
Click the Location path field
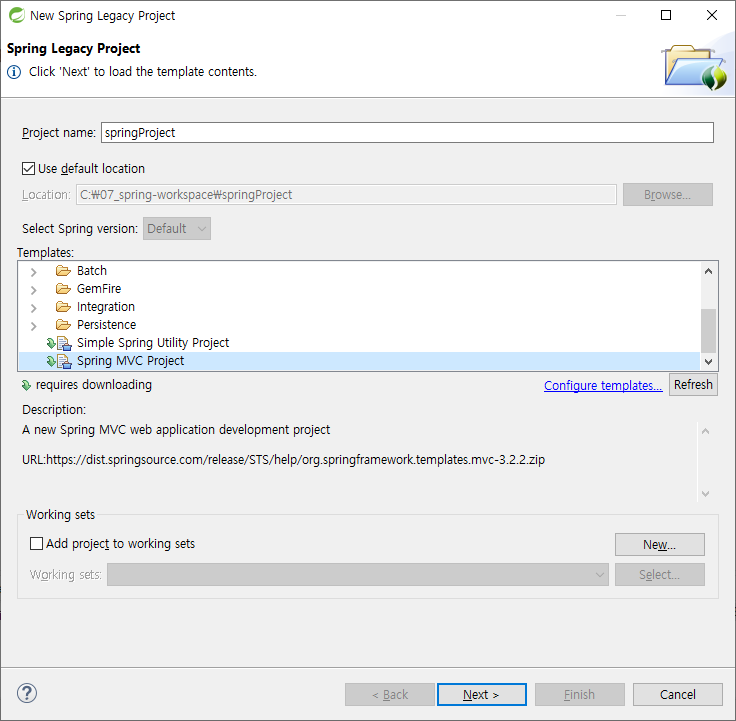click(x=346, y=194)
